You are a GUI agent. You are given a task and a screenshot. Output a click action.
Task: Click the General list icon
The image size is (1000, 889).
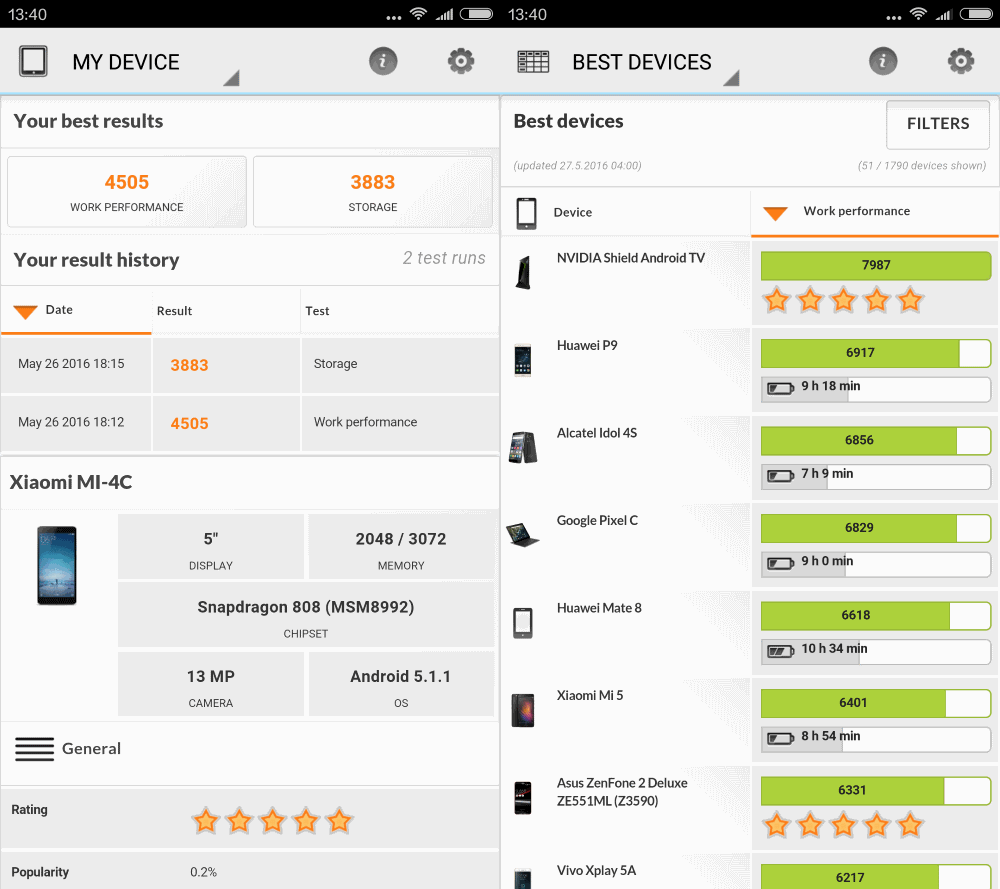pyautogui.click(x=34, y=749)
